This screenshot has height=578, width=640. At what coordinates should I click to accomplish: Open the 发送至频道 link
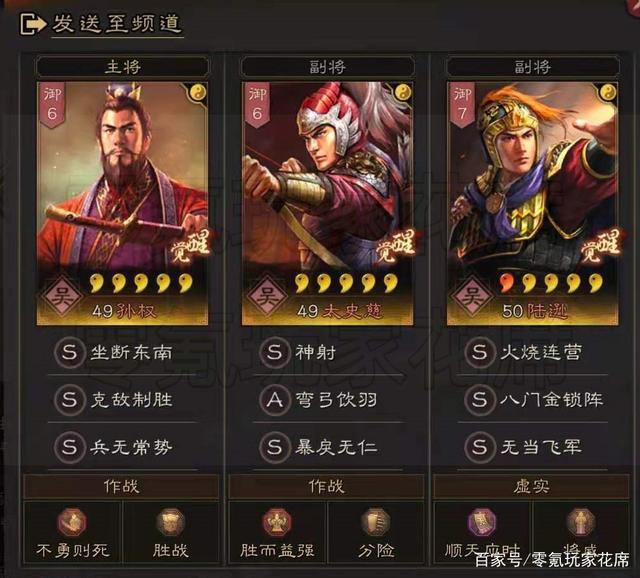coord(117,23)
